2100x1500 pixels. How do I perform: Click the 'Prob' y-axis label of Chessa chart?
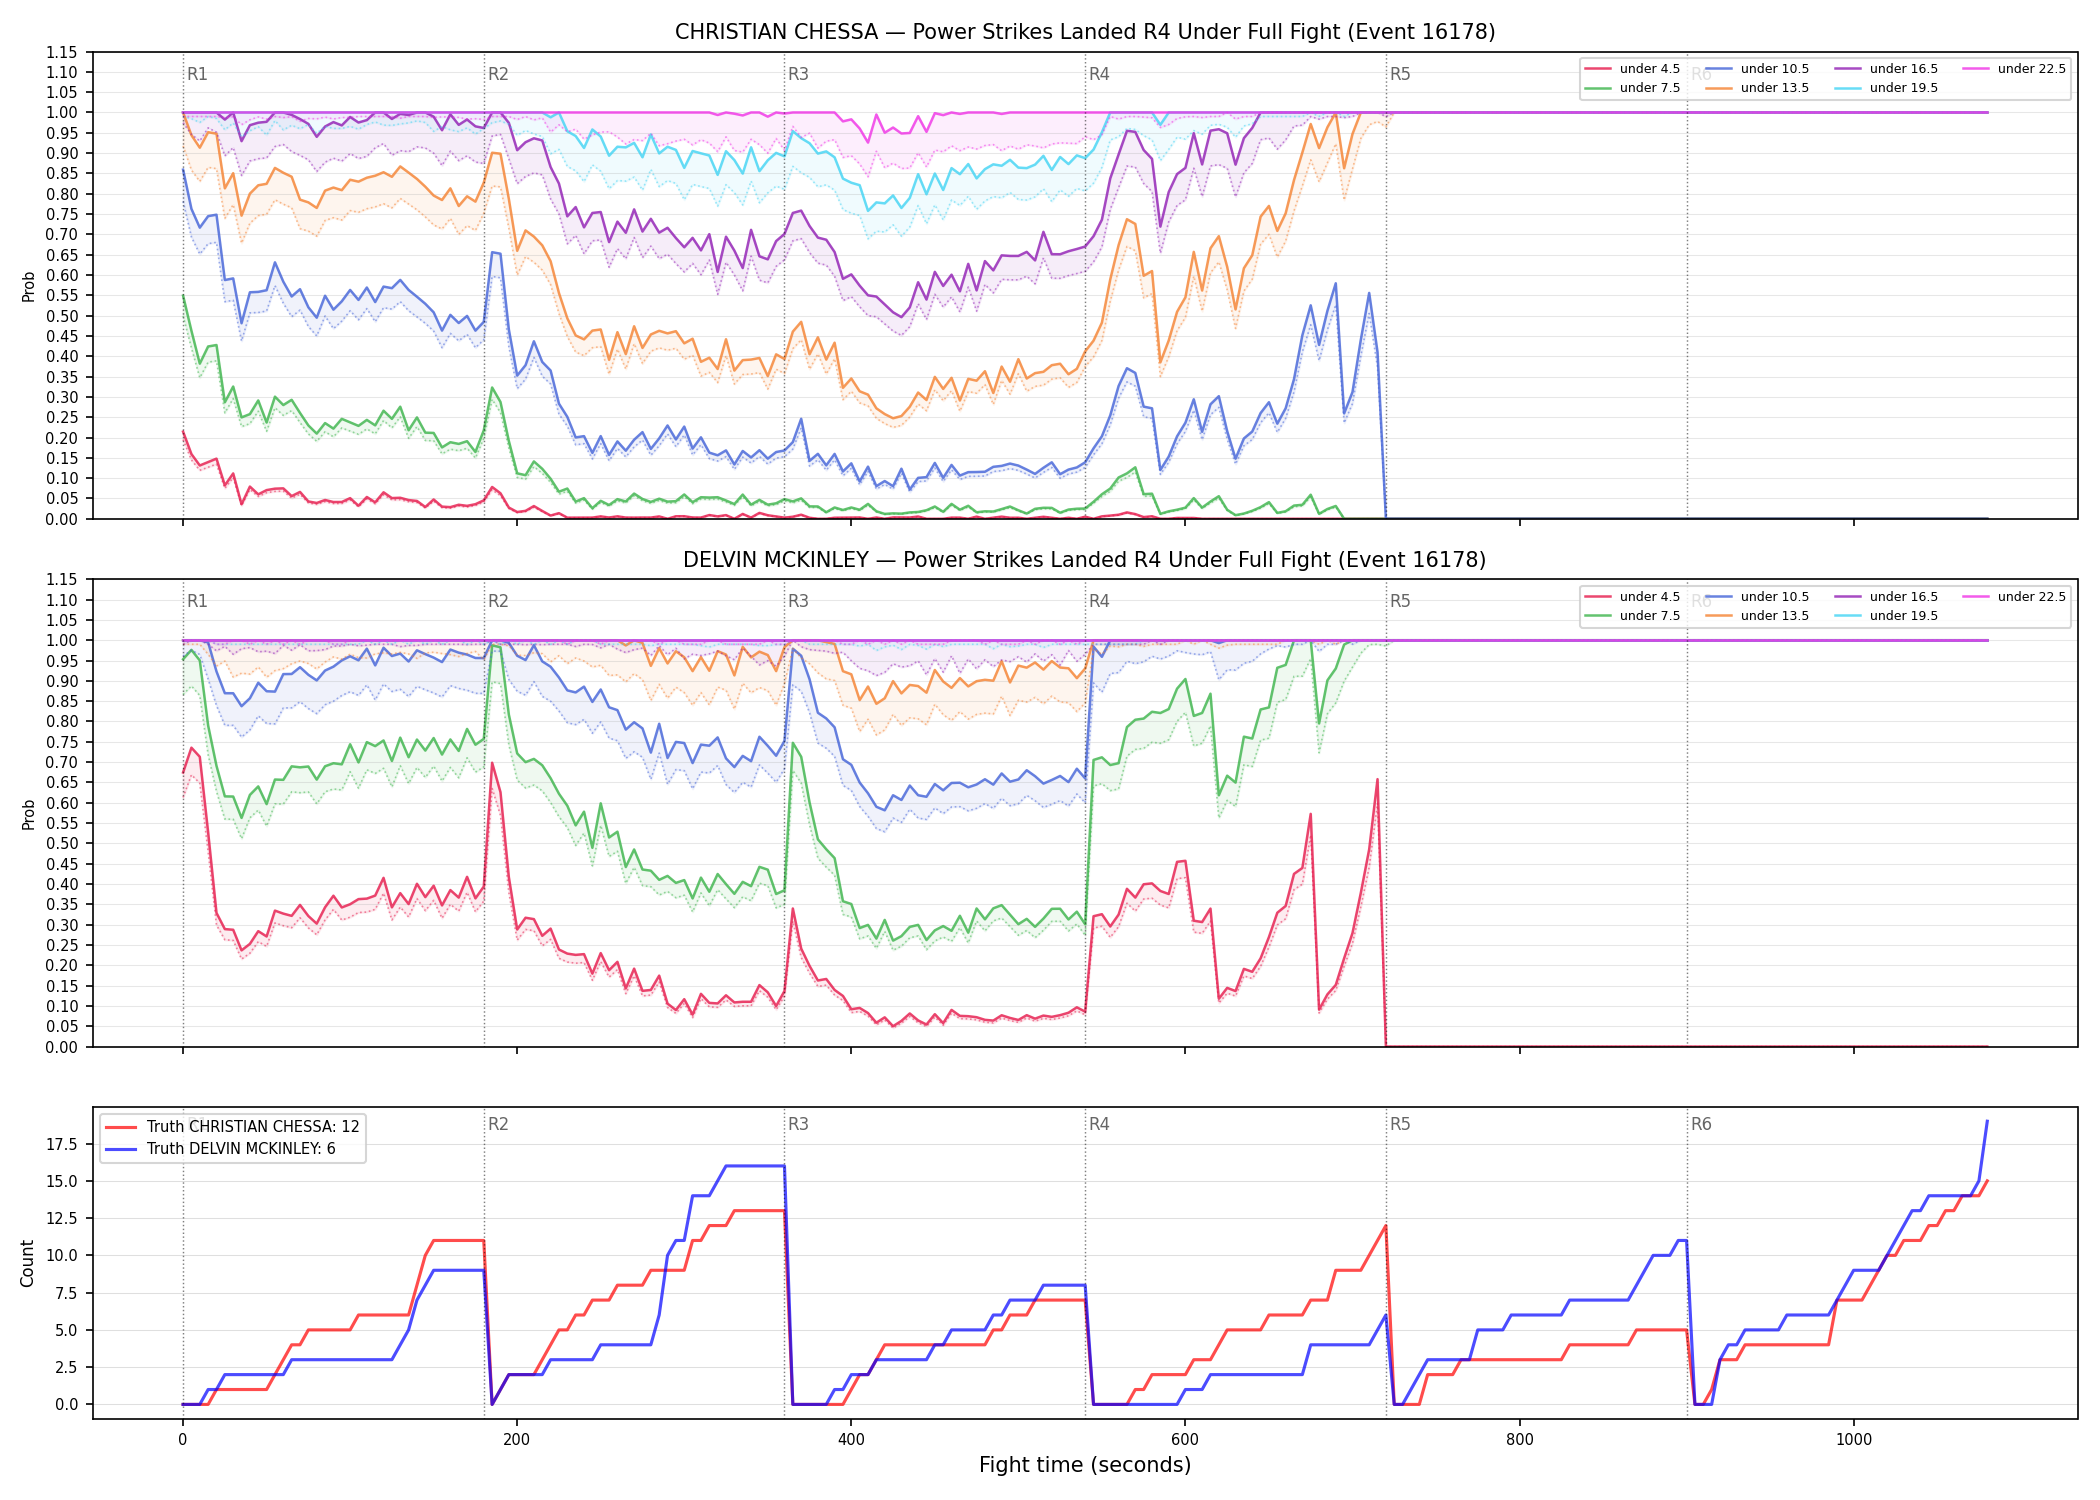coord(28,286)
